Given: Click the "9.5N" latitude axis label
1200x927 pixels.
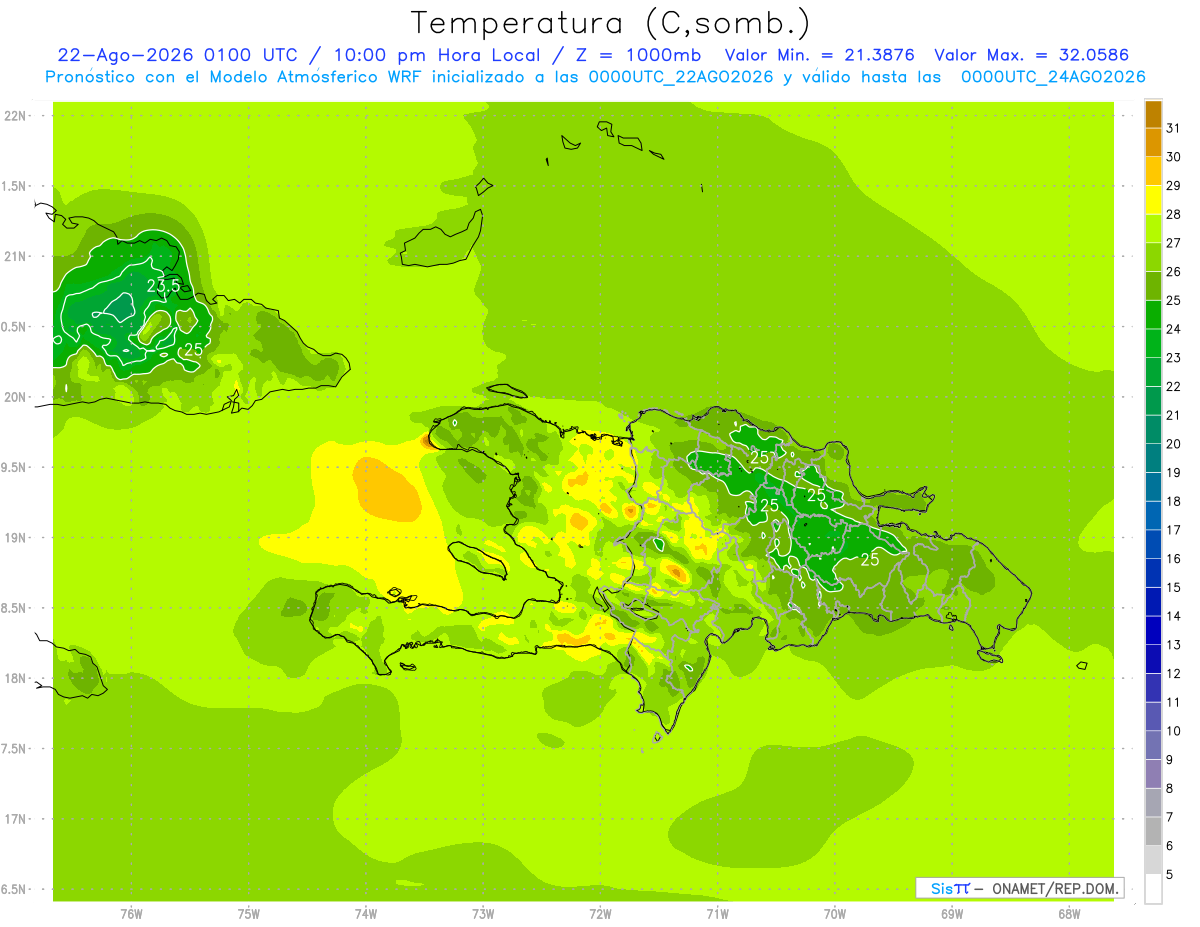Looking at the screenshot, I should pyautogui.click(x=14, y=467).
